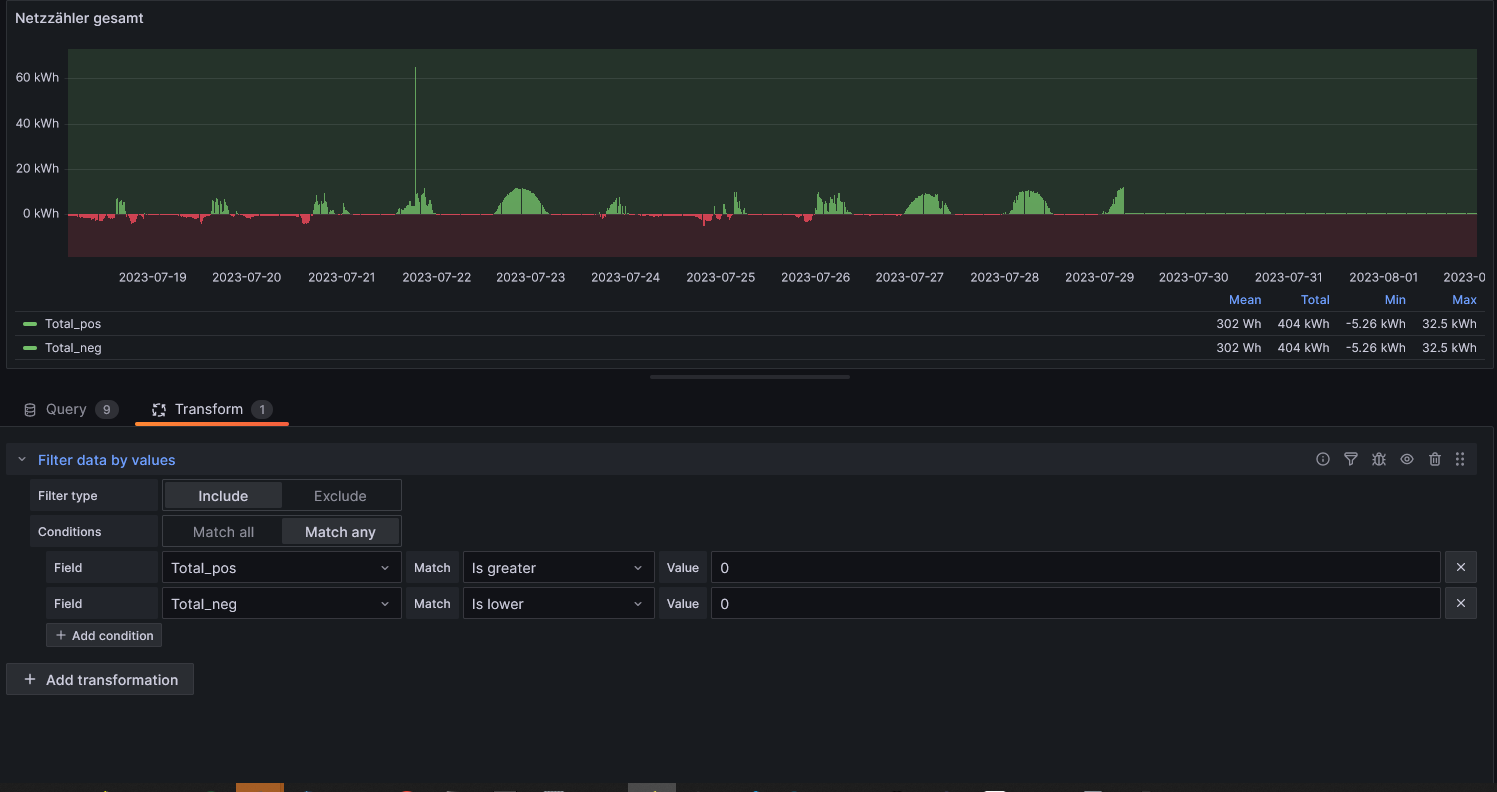Select Include filter type
The height and width of the screenshot is (792, 1497).
point(223,496)
